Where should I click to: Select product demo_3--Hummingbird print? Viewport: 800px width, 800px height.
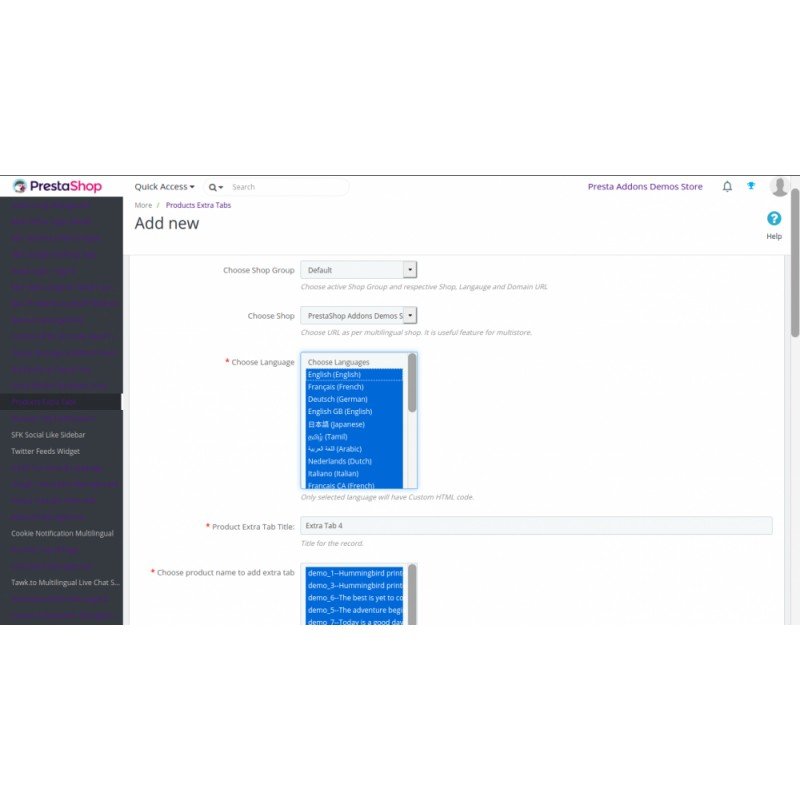coord(354,585)
